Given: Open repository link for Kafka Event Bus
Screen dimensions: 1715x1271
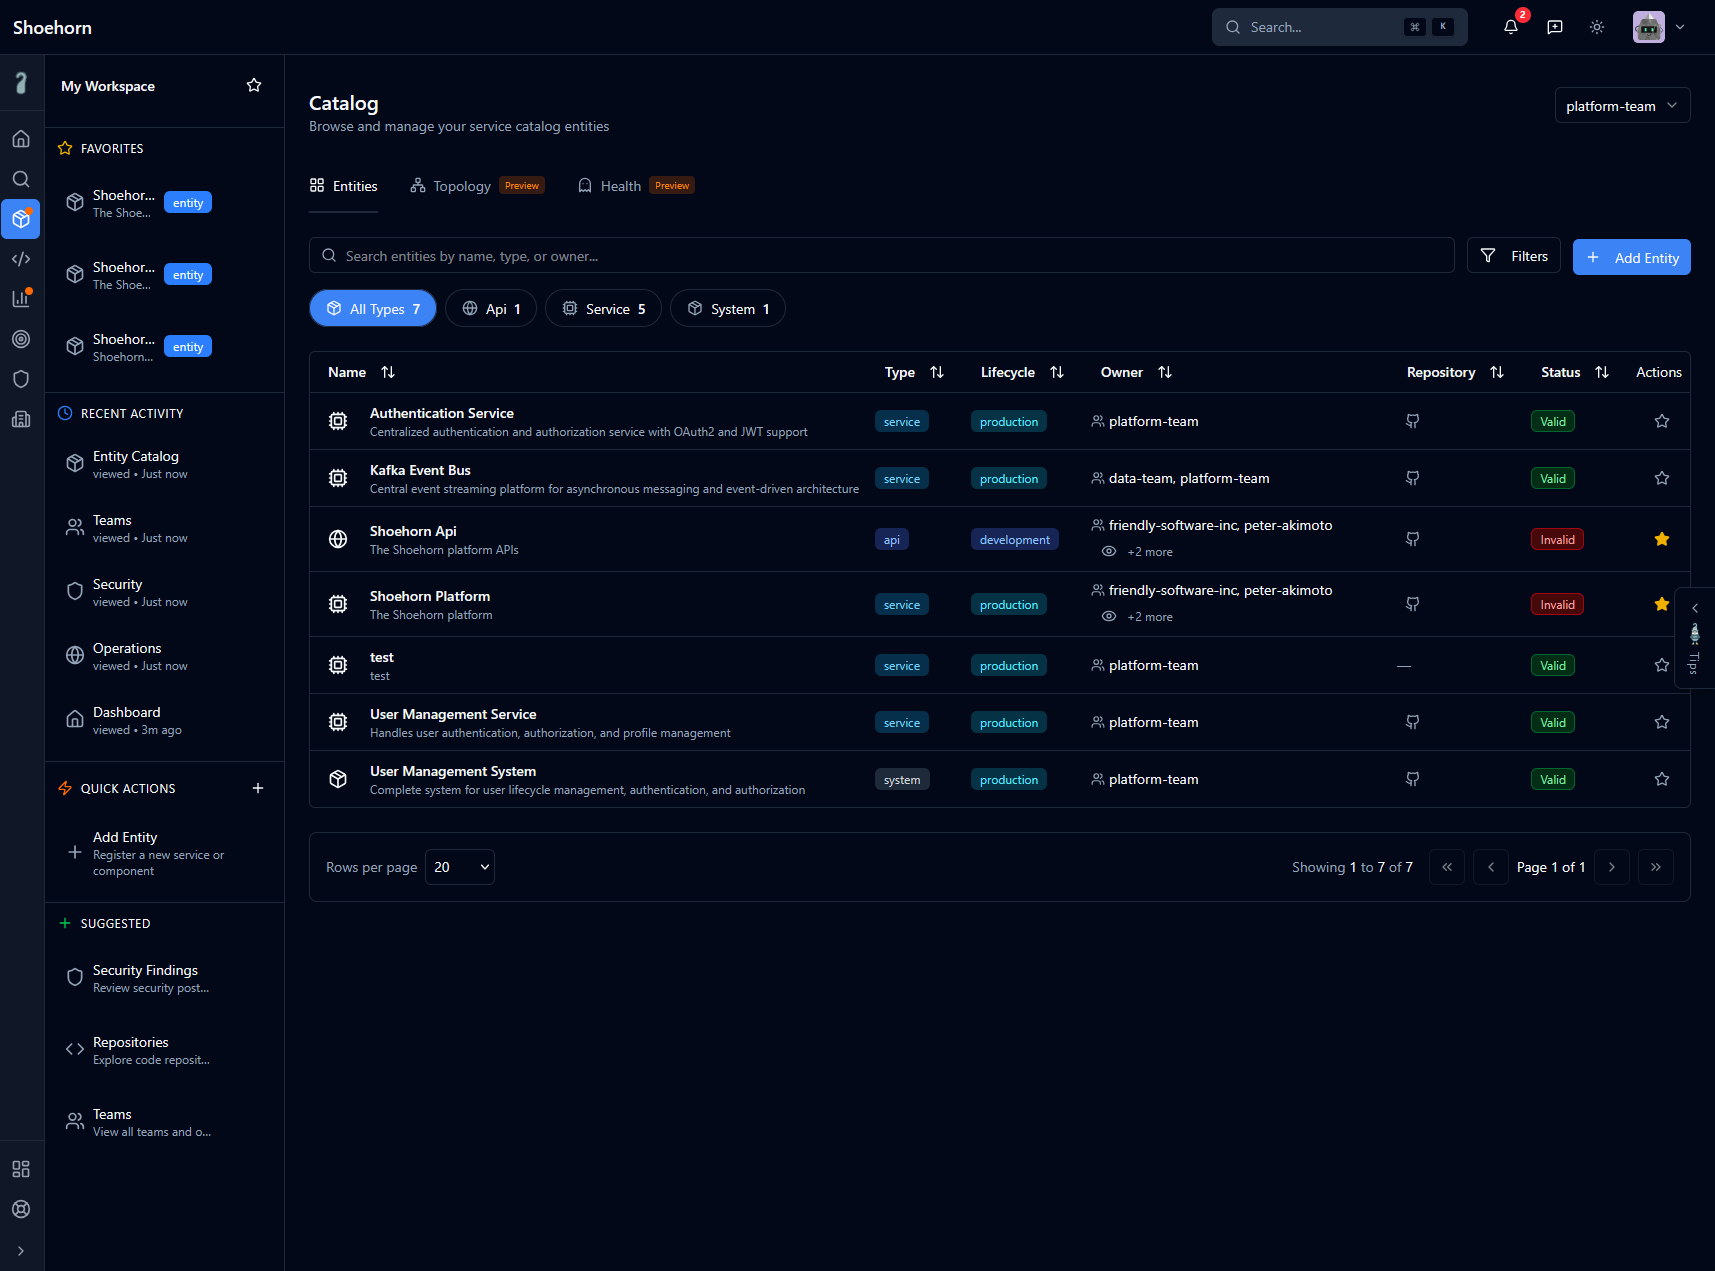Looking at the screenshot, I should coord(1412,478).
